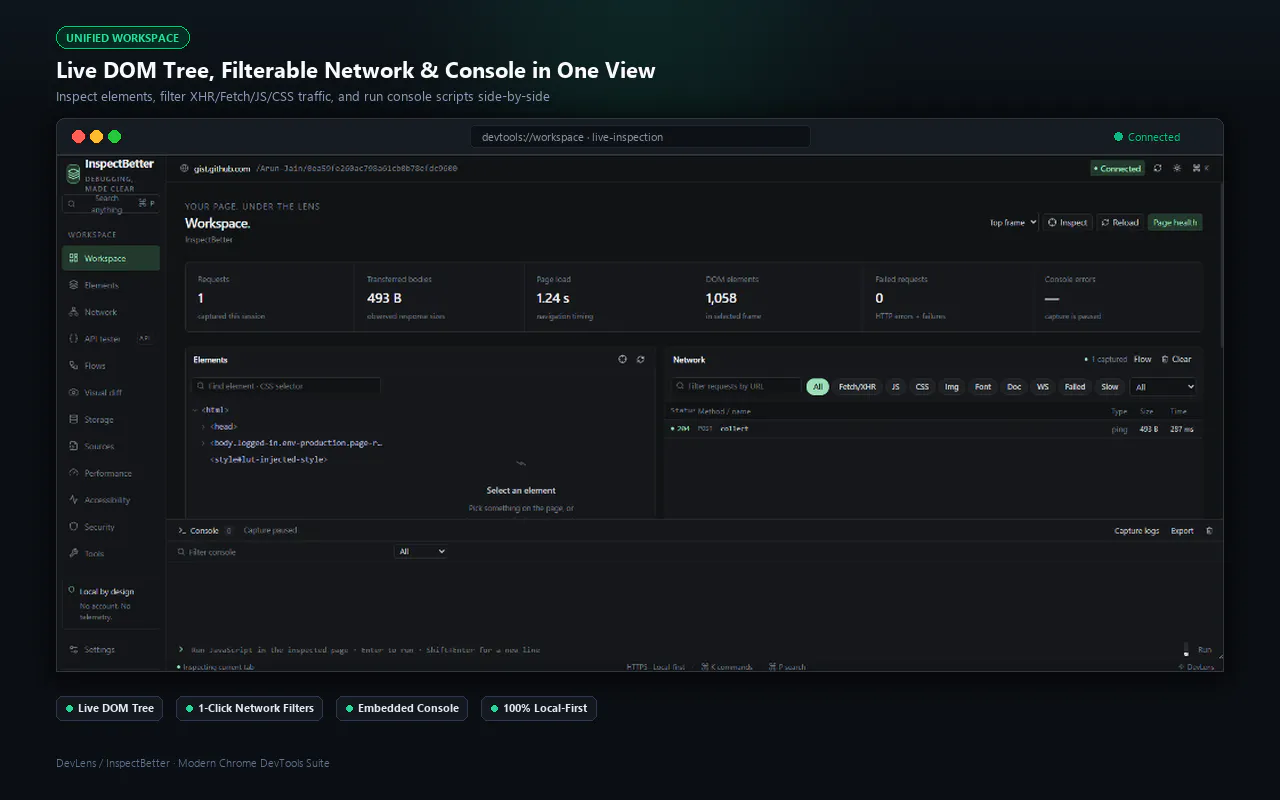Select the Font filter chip
Viewport: 1280px width, 800px height.
tap(983, 387)
